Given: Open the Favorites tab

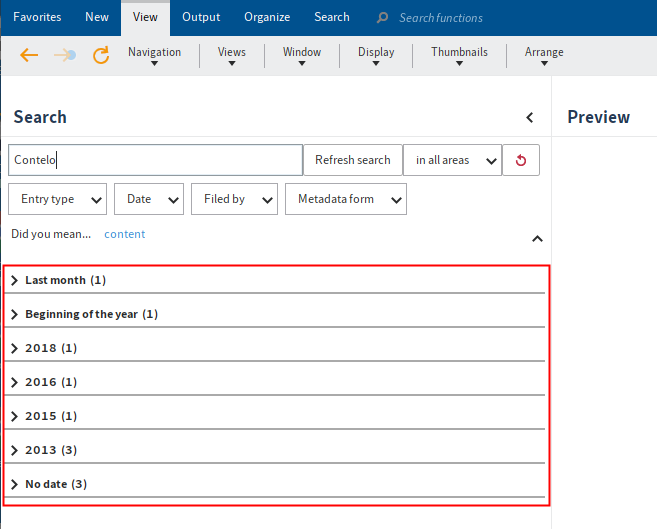Looking at the screenshot, I should click(37, 17).
